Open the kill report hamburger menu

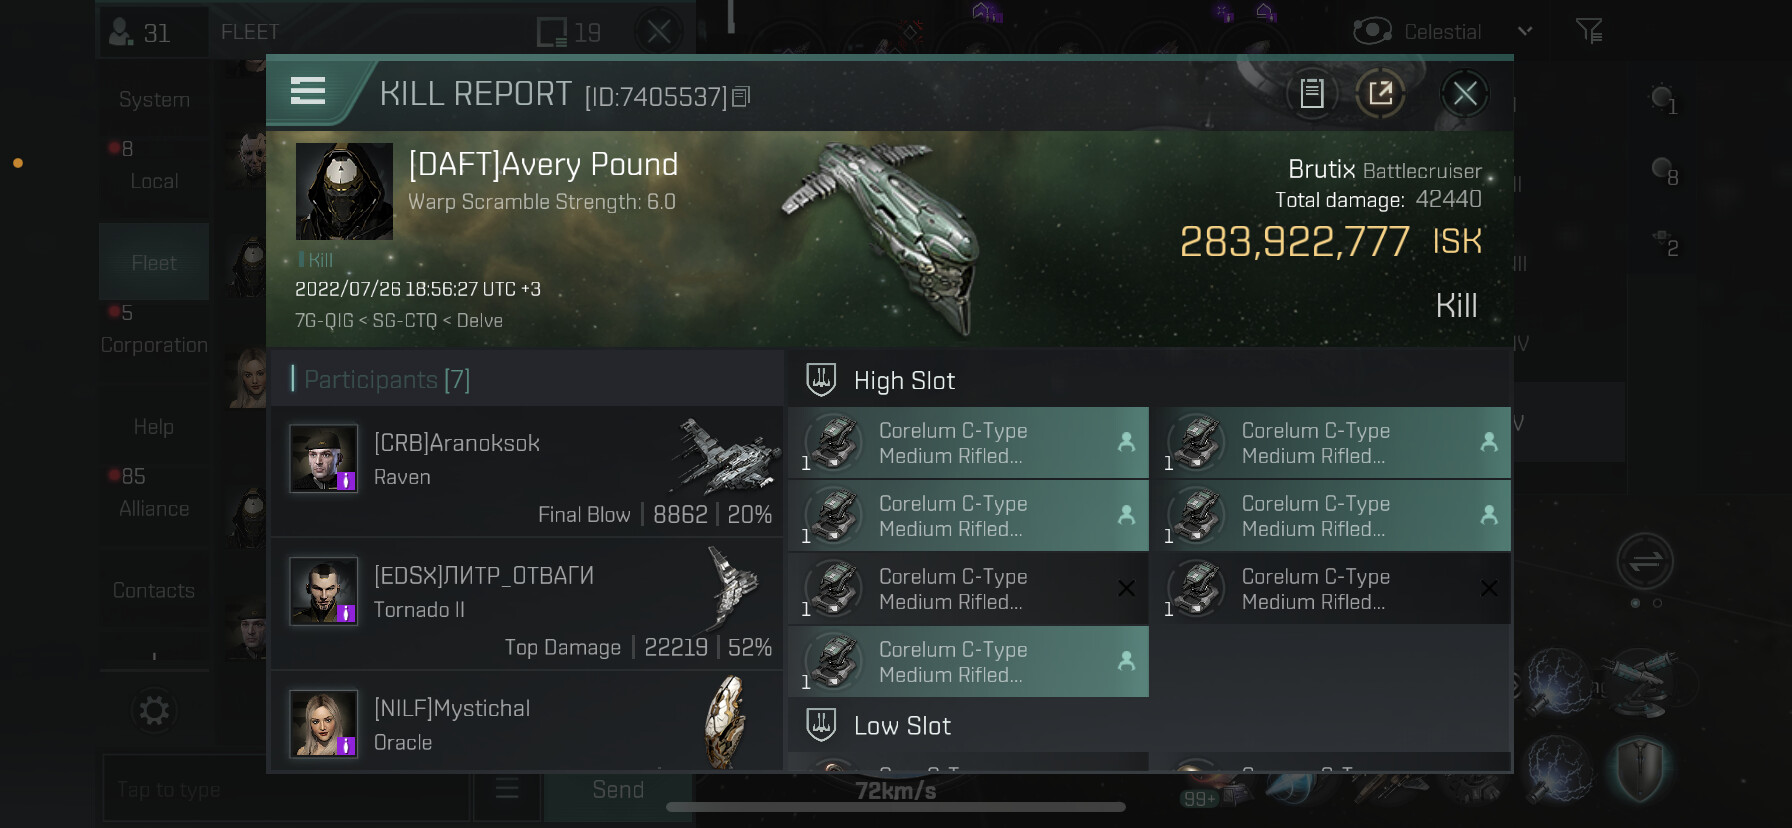pos(308,92)
